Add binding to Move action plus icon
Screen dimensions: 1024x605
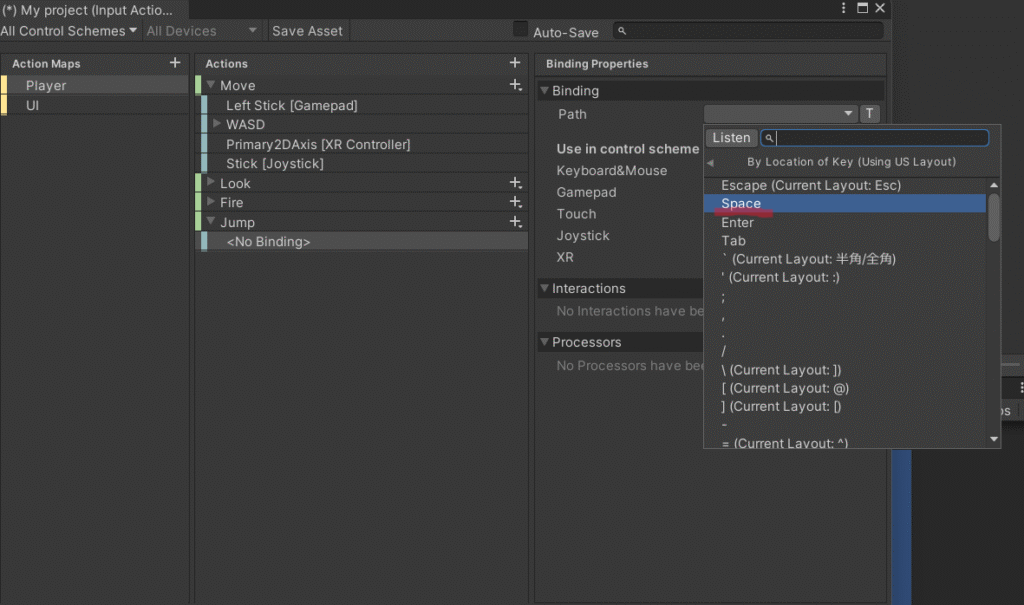pos(515,86)
